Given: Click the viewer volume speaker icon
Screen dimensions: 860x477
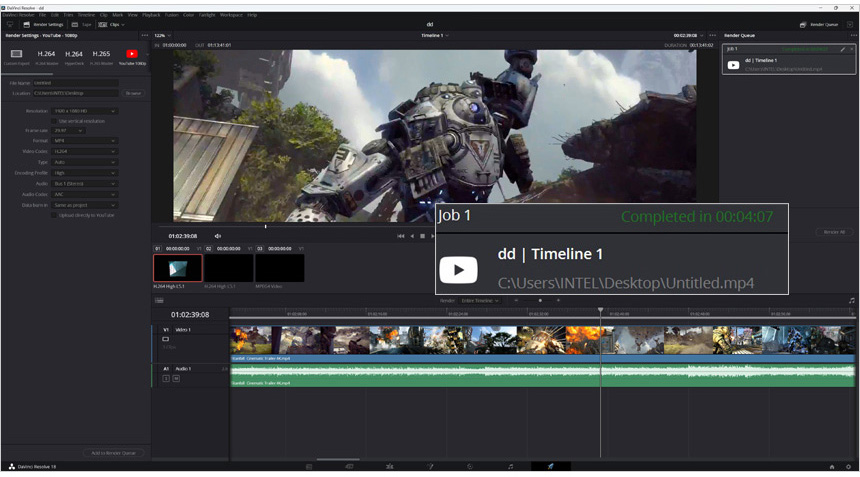Looking at the screenshot, I should pyautogui.click(x=218, y=236).
